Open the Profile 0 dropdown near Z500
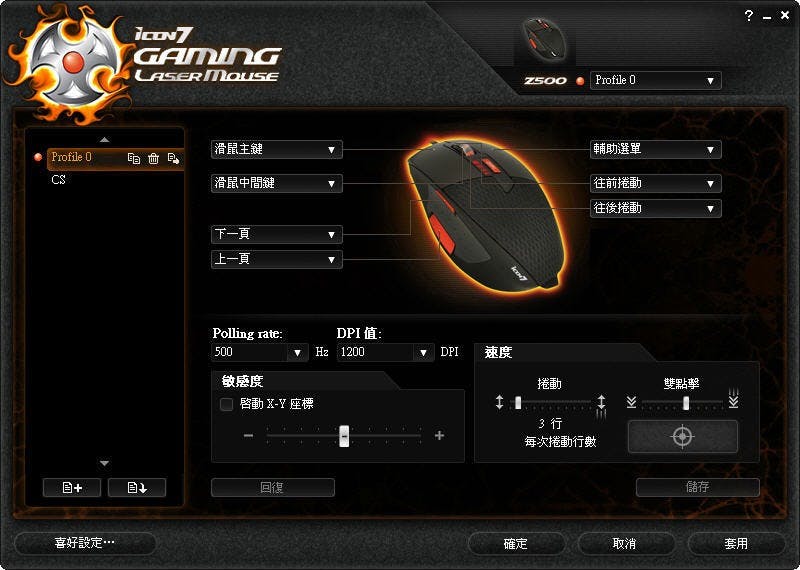Image resolution: width=800 pixels, height=570 pixels. [656, 81]
